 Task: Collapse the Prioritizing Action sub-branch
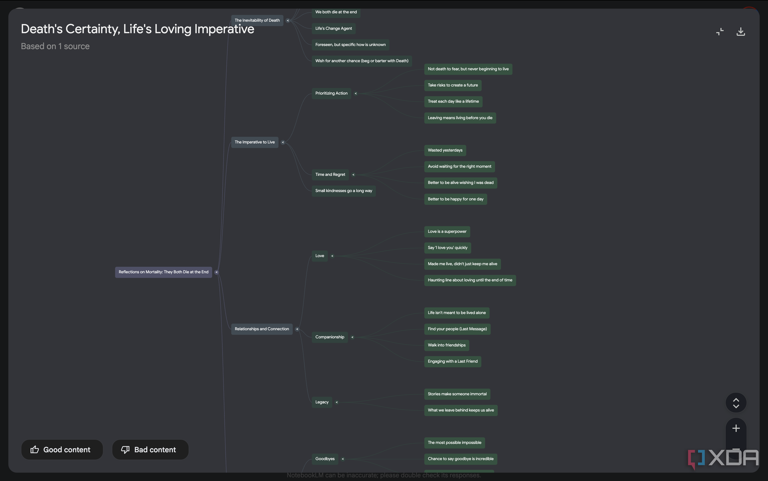click(x=355, y=93)
